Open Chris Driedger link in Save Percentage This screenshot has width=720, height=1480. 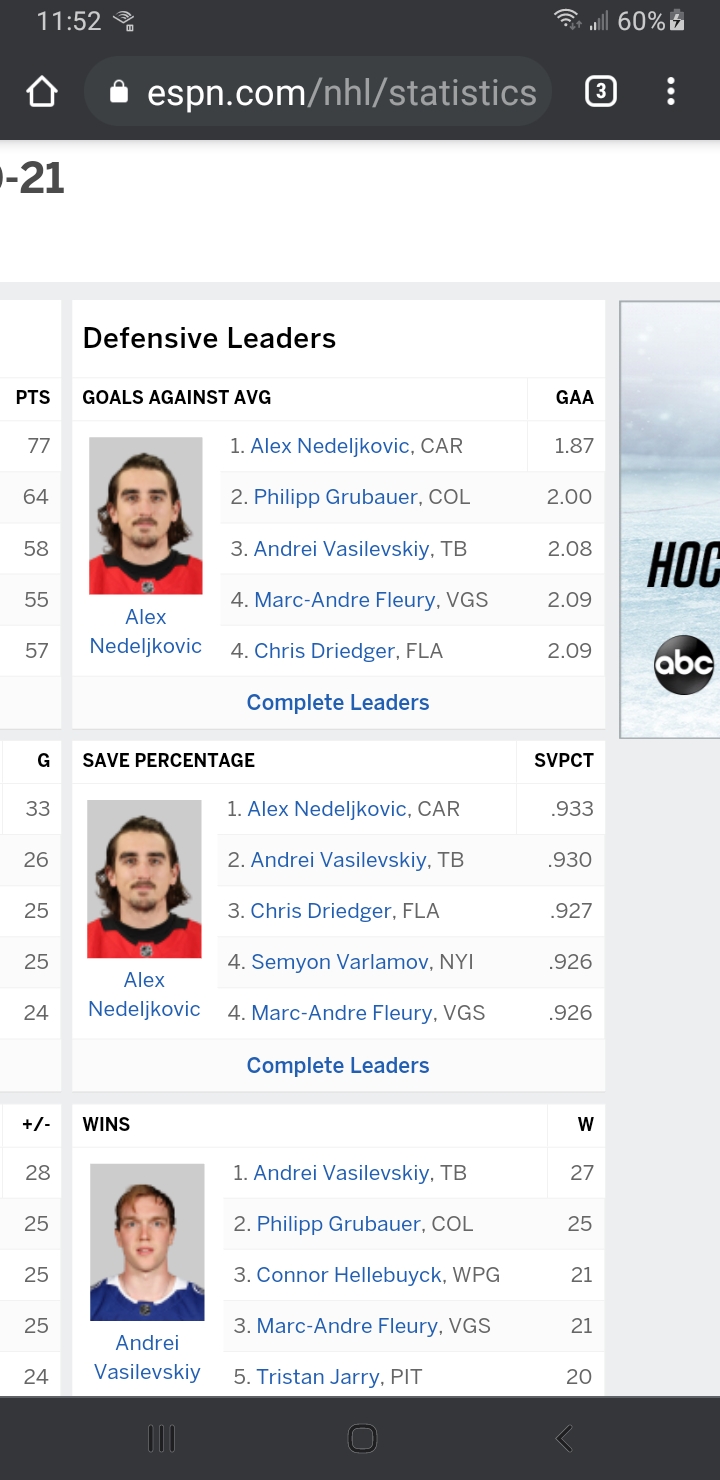pos(321,911)
